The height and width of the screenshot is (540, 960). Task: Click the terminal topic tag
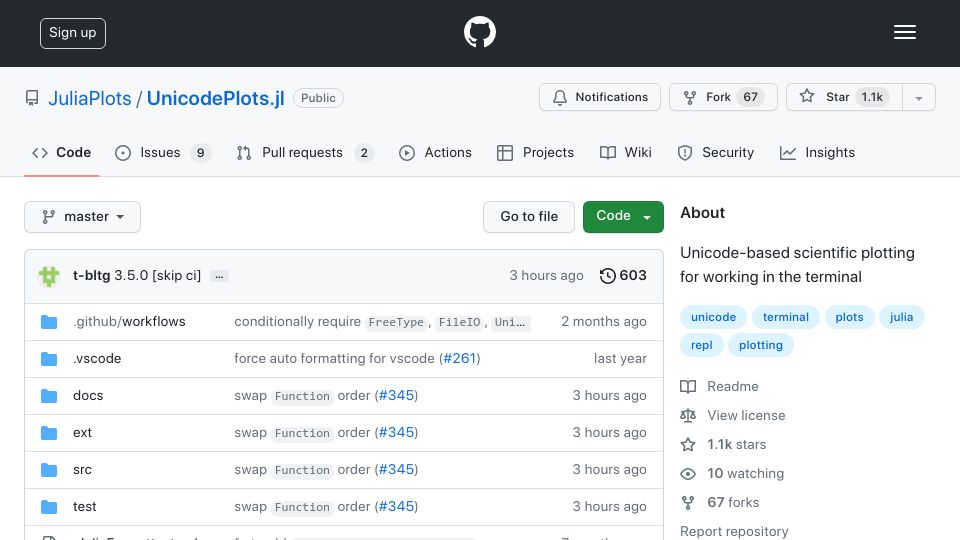tap(786, 317)
